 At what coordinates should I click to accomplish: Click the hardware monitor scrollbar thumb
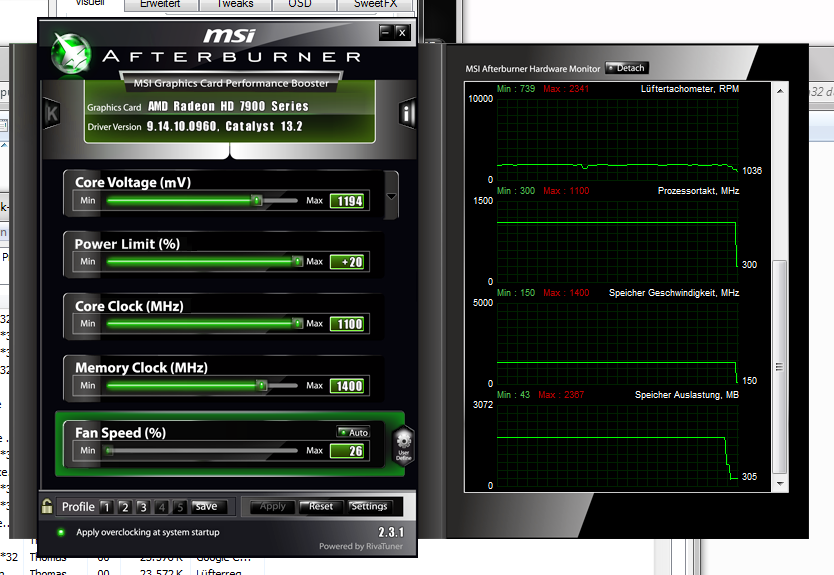click(x=780, y=367)
